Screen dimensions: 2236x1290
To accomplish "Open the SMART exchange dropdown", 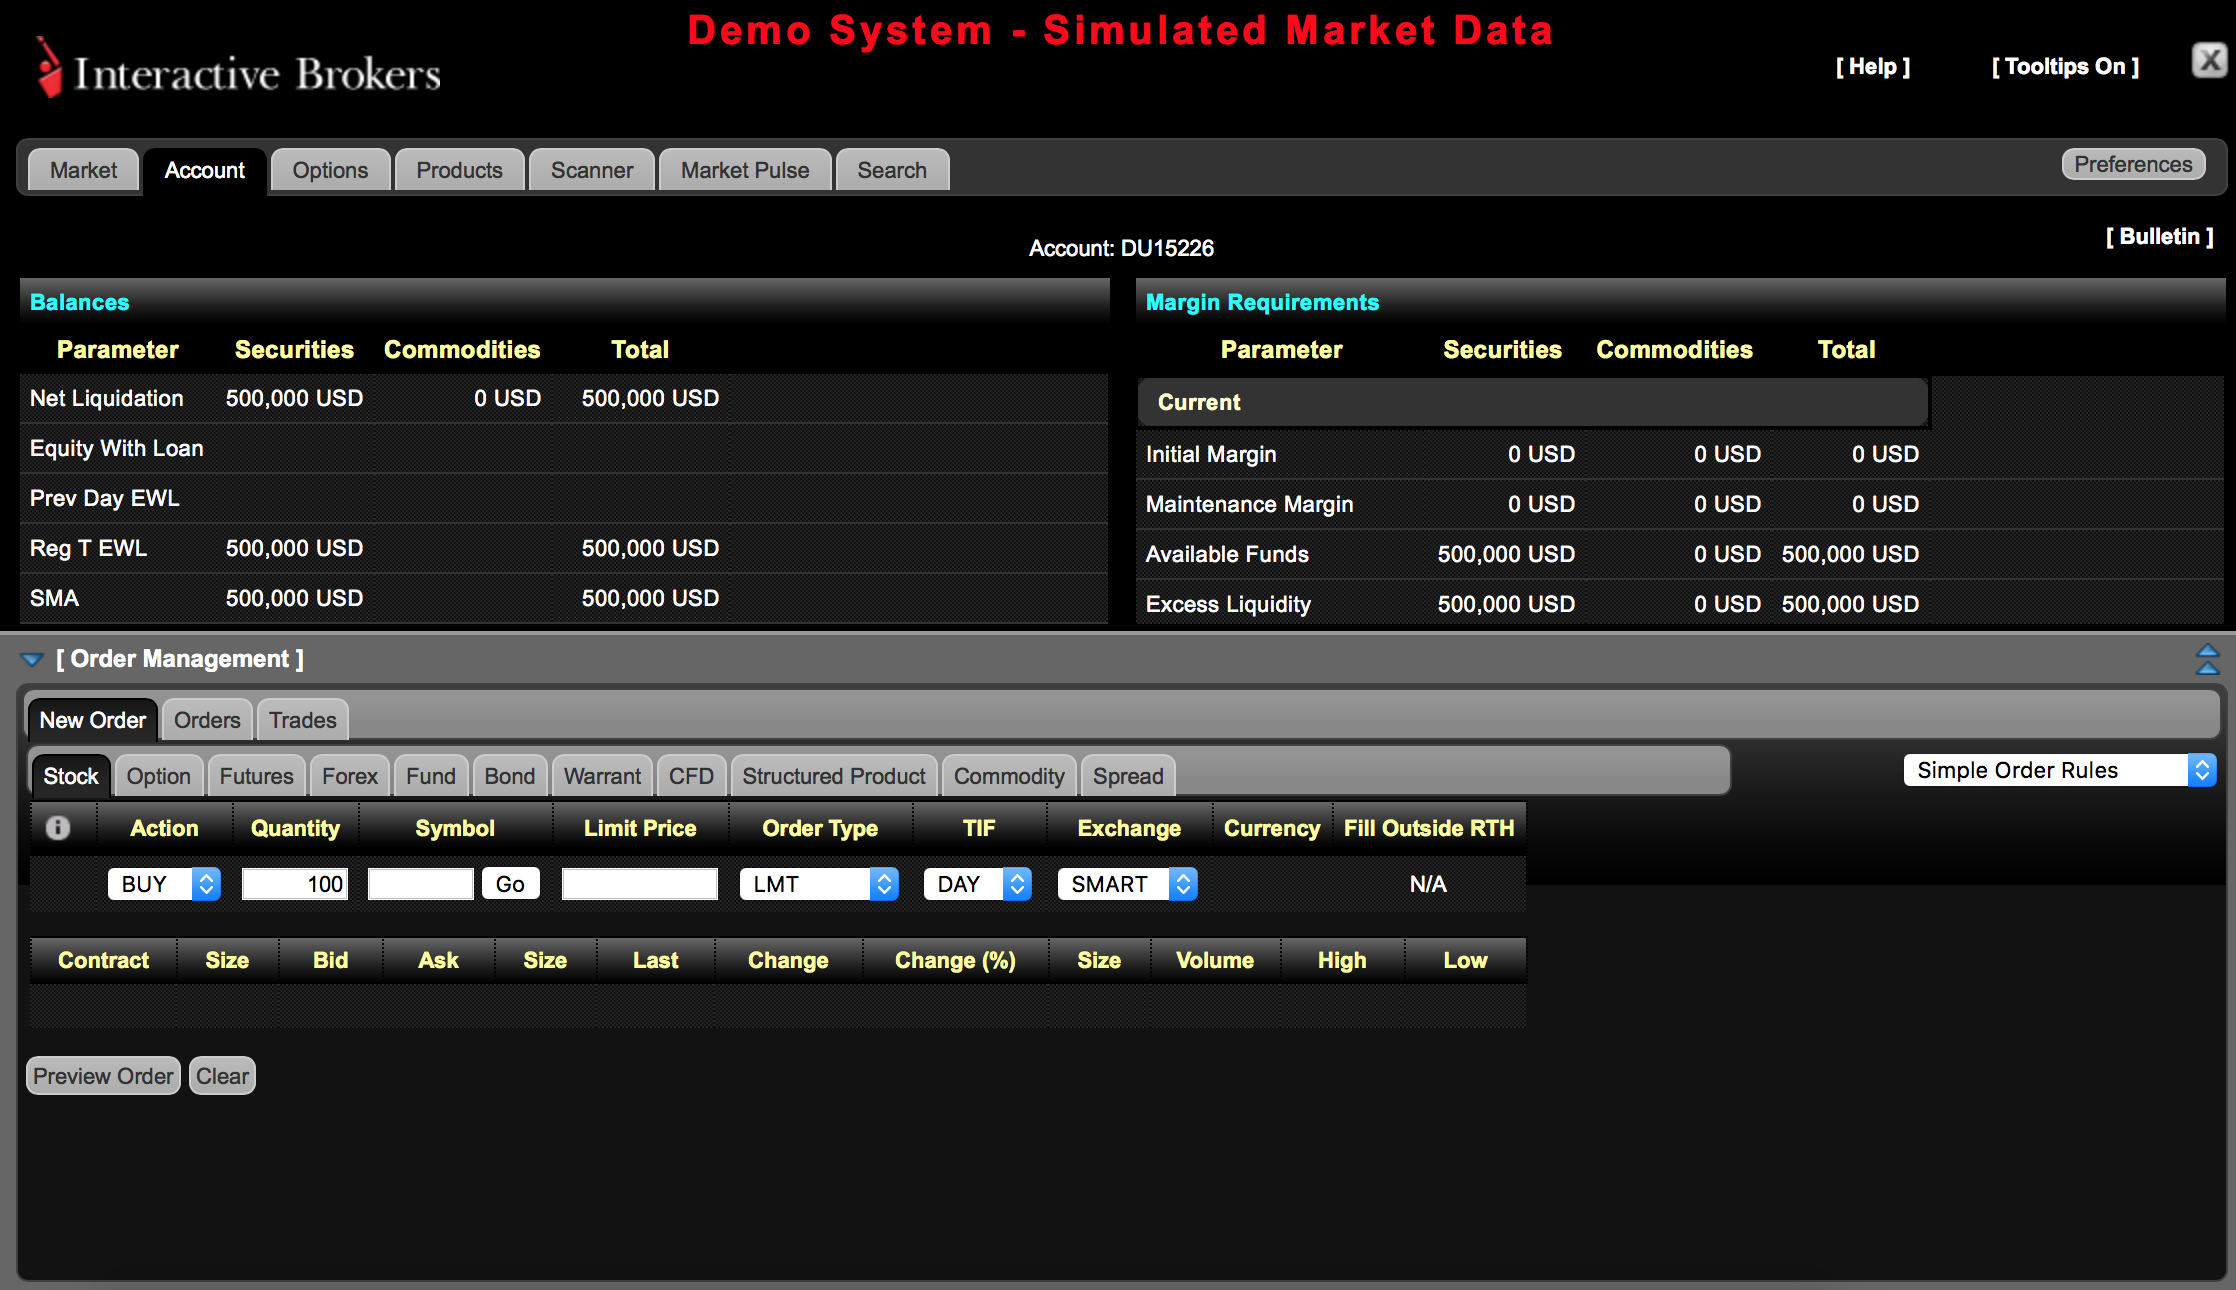I will click(x=1127, y=884).
